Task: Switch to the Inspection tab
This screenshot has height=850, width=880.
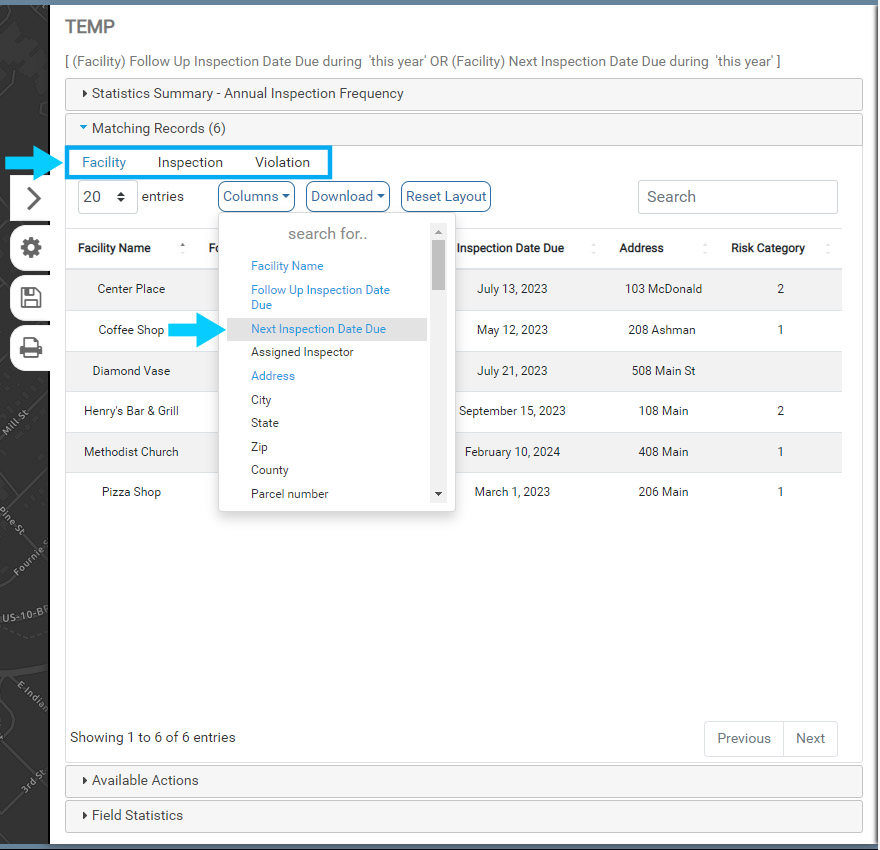Action: pyautogui.click(x=190, y=162)
